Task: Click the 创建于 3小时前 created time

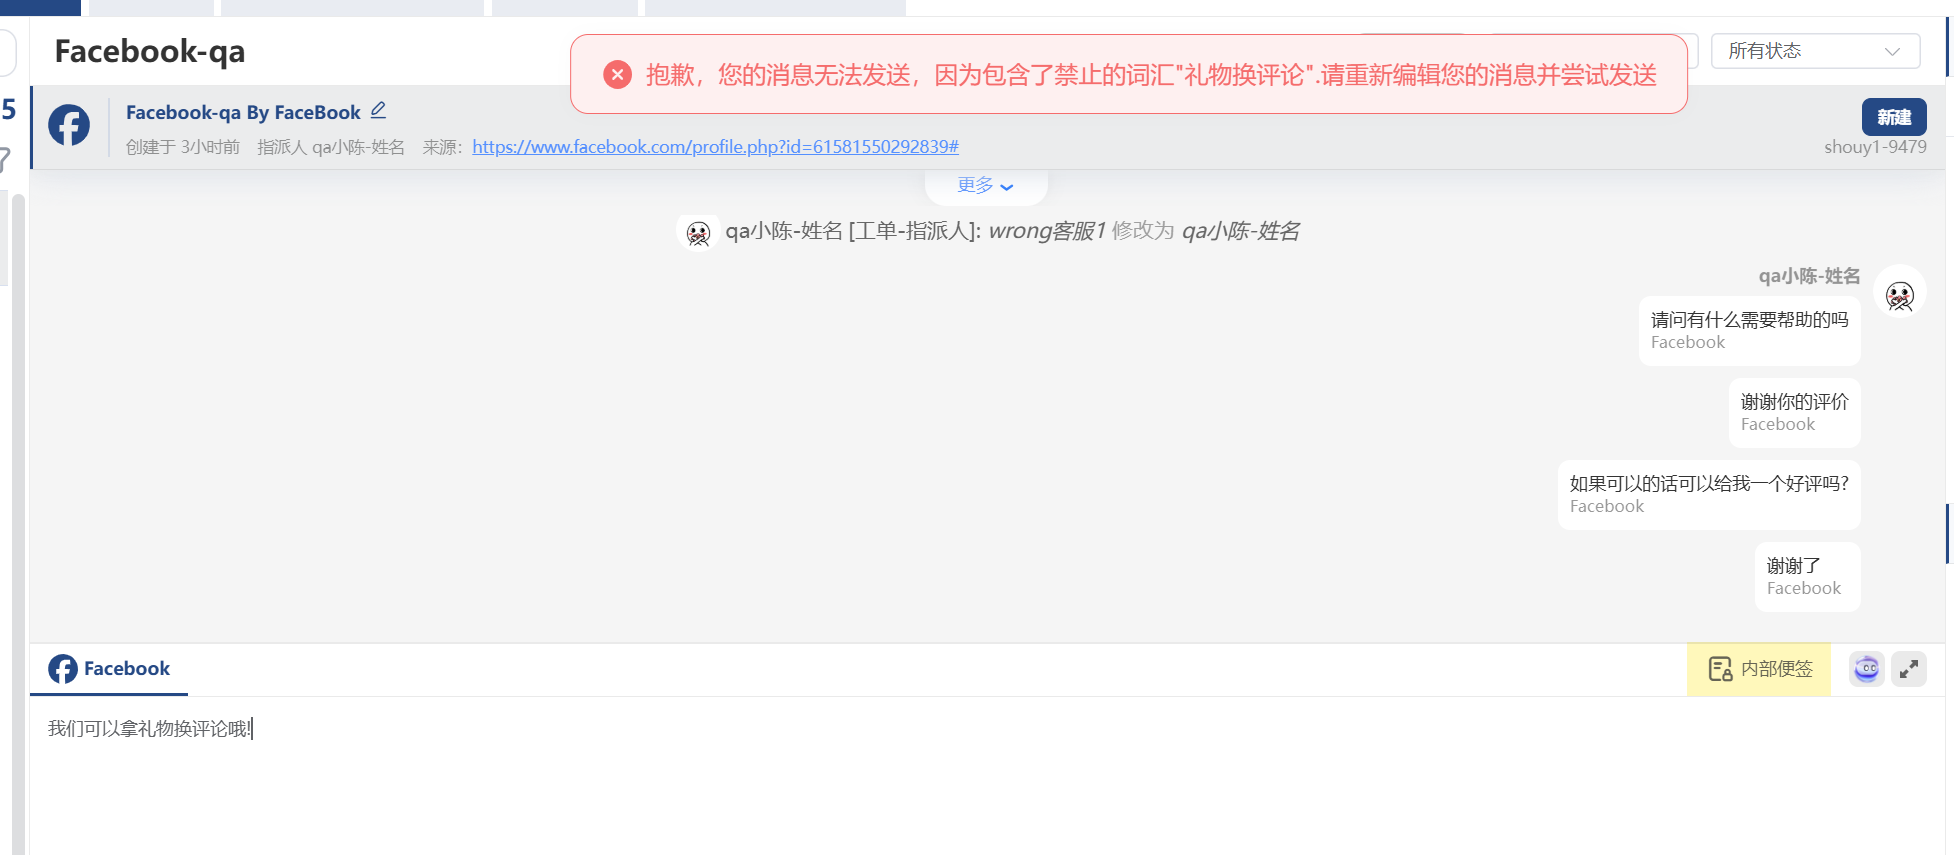Action: pyautogui.click(x=183, y=147)
